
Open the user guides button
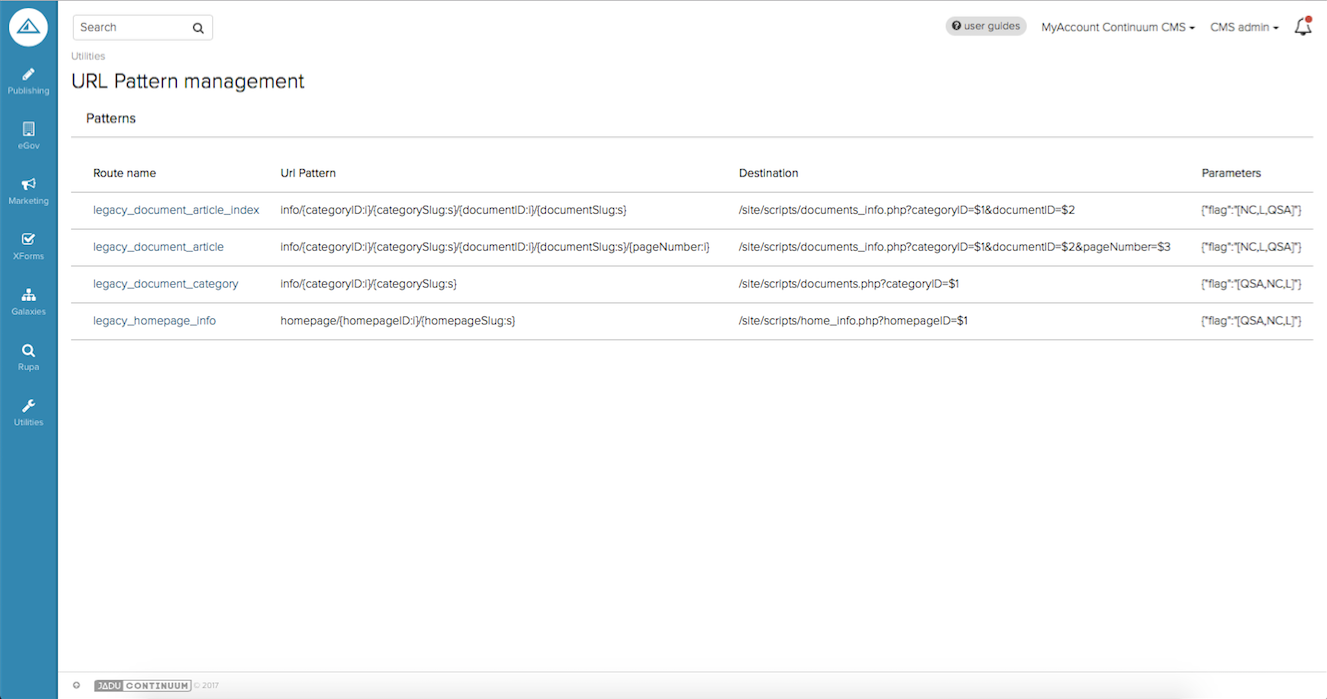click(986, 26)
